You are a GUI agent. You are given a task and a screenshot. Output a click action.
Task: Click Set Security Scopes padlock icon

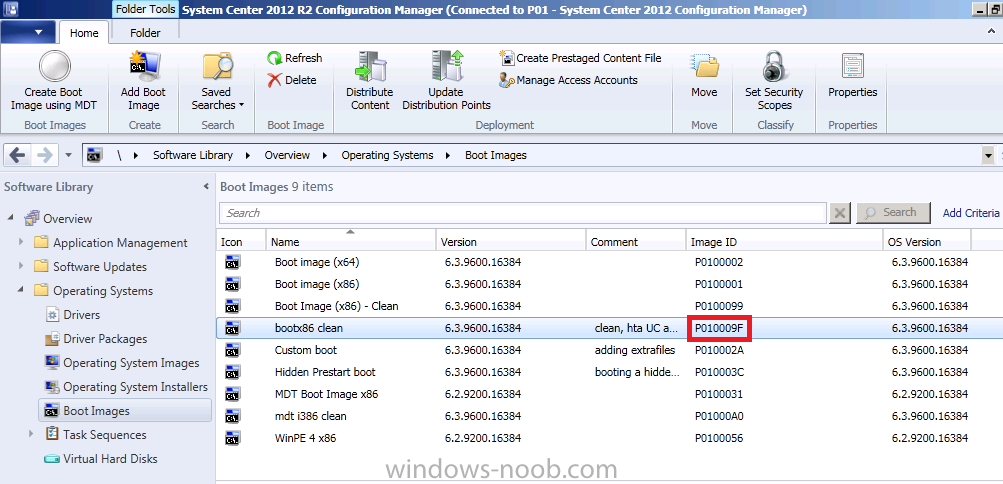[774, 66]
